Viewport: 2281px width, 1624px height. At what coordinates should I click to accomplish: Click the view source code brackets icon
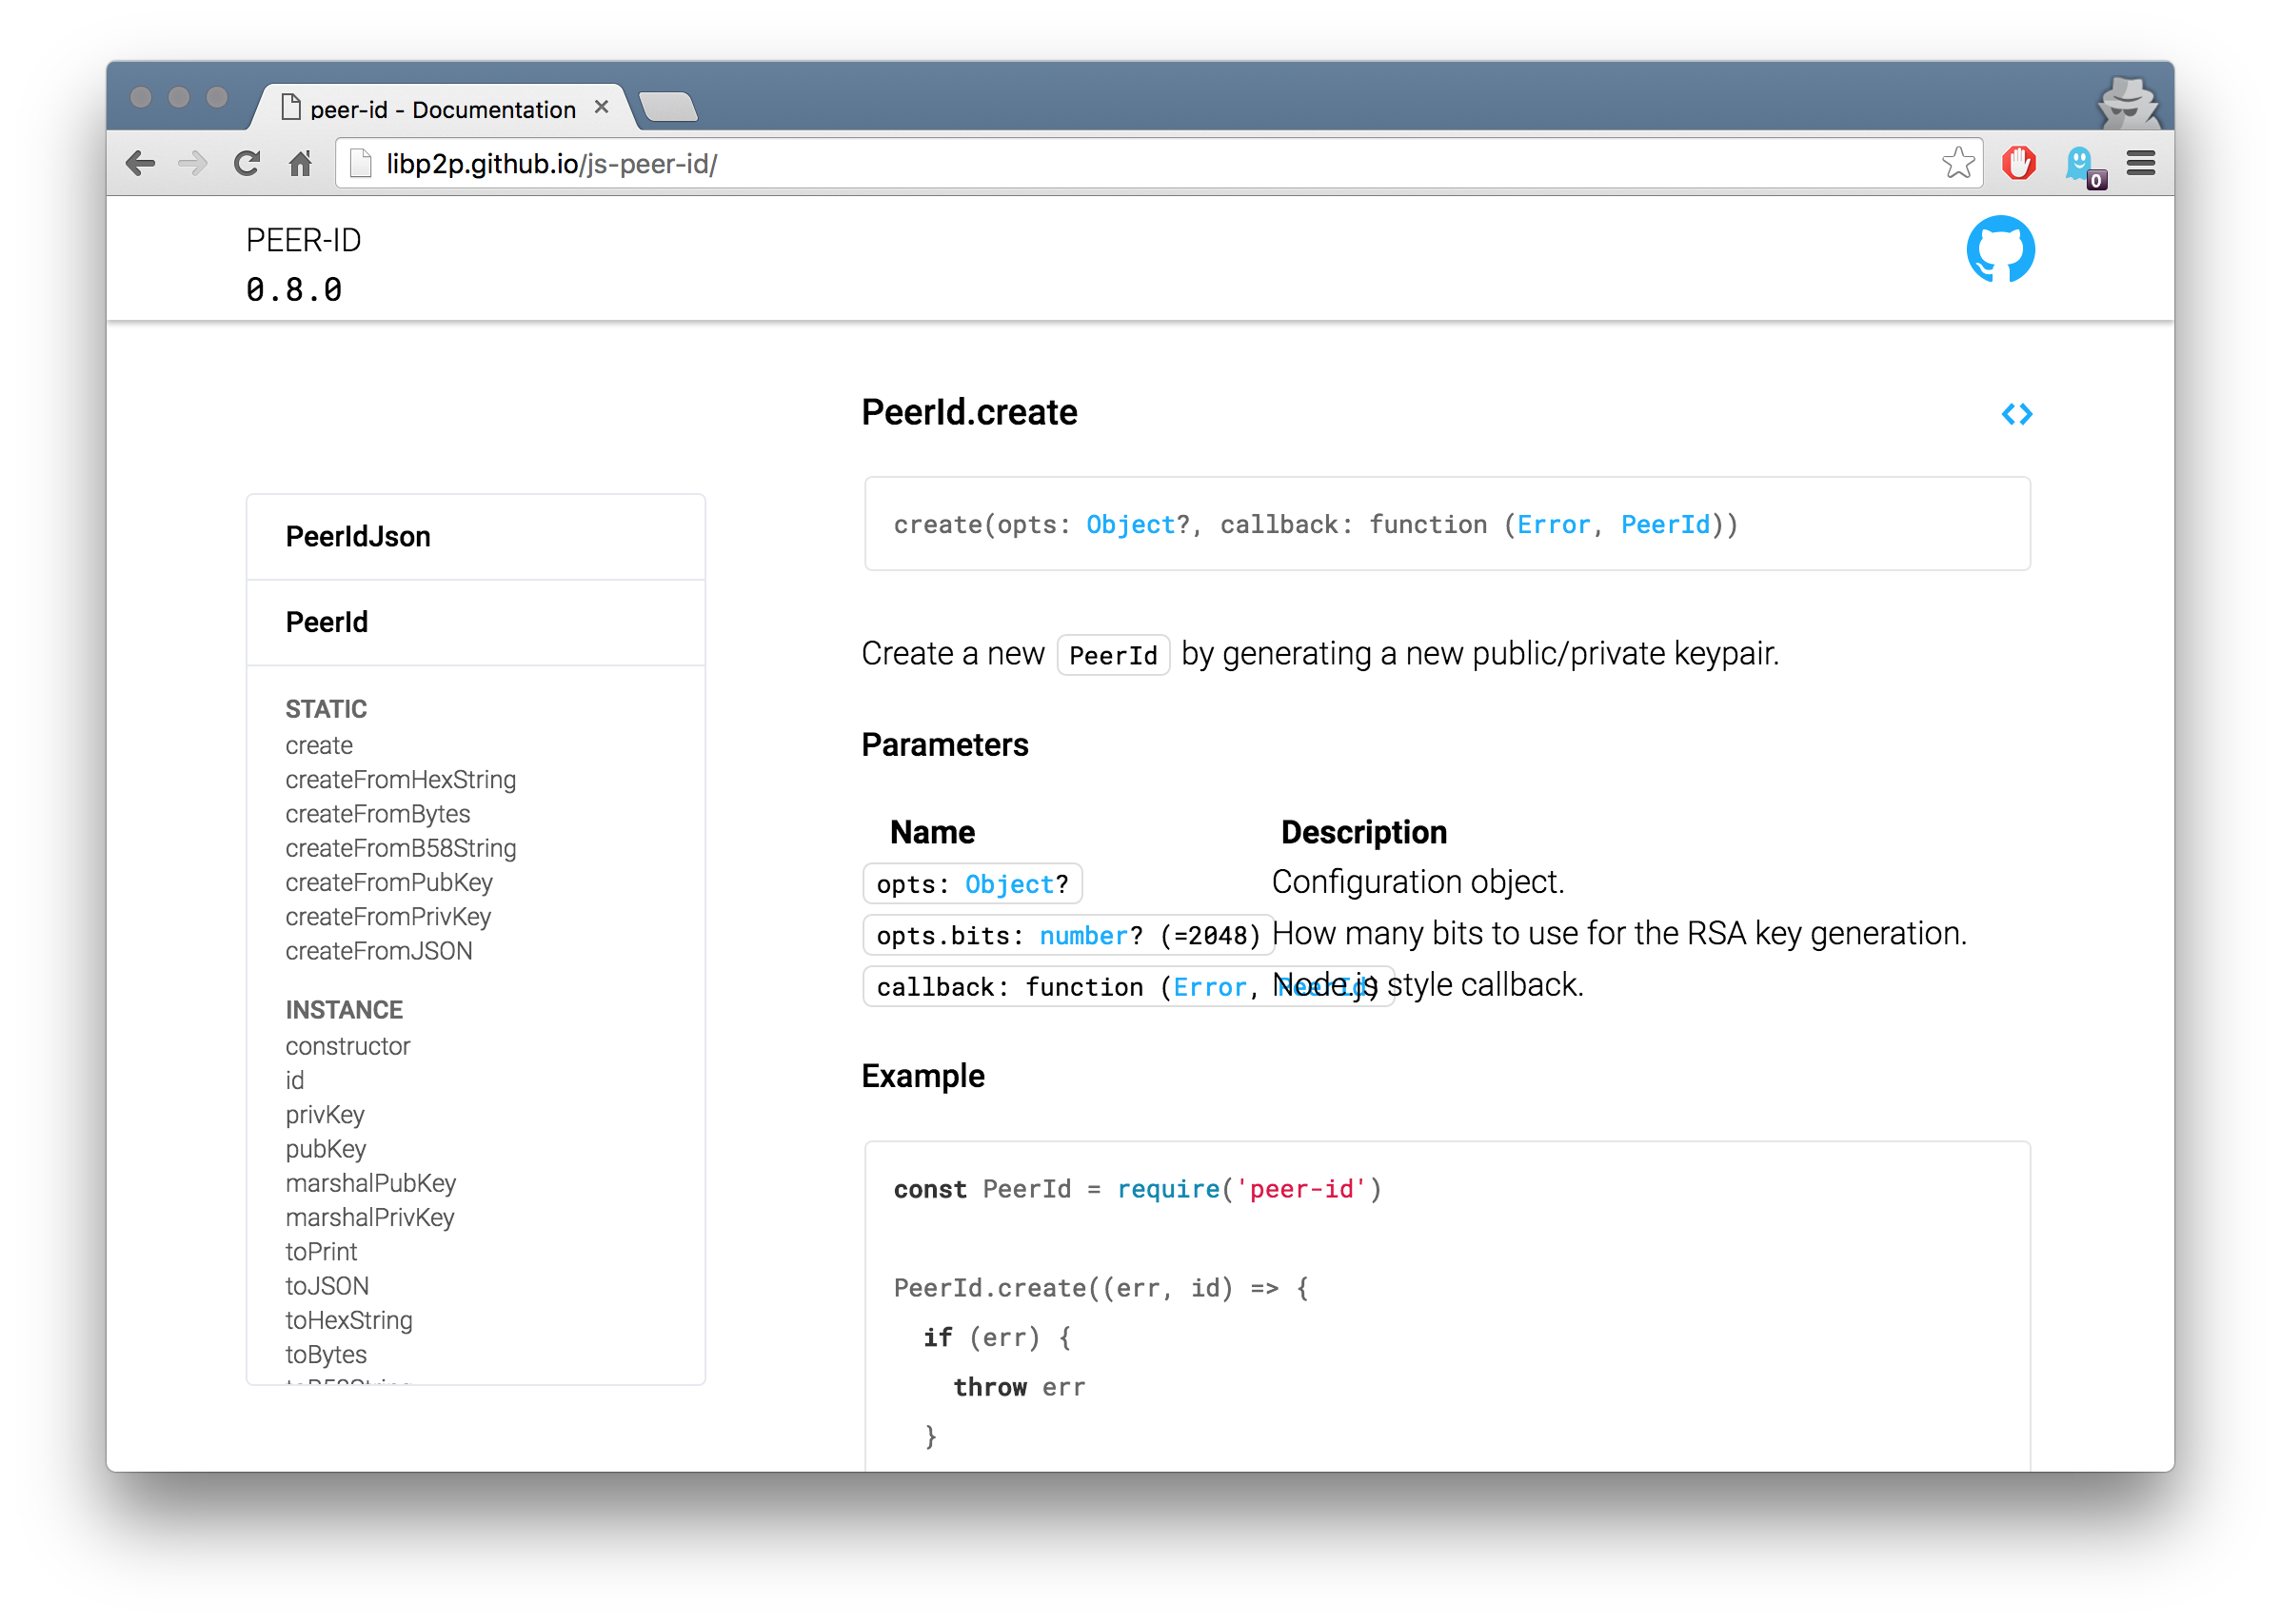click(x=2016, y=414)
